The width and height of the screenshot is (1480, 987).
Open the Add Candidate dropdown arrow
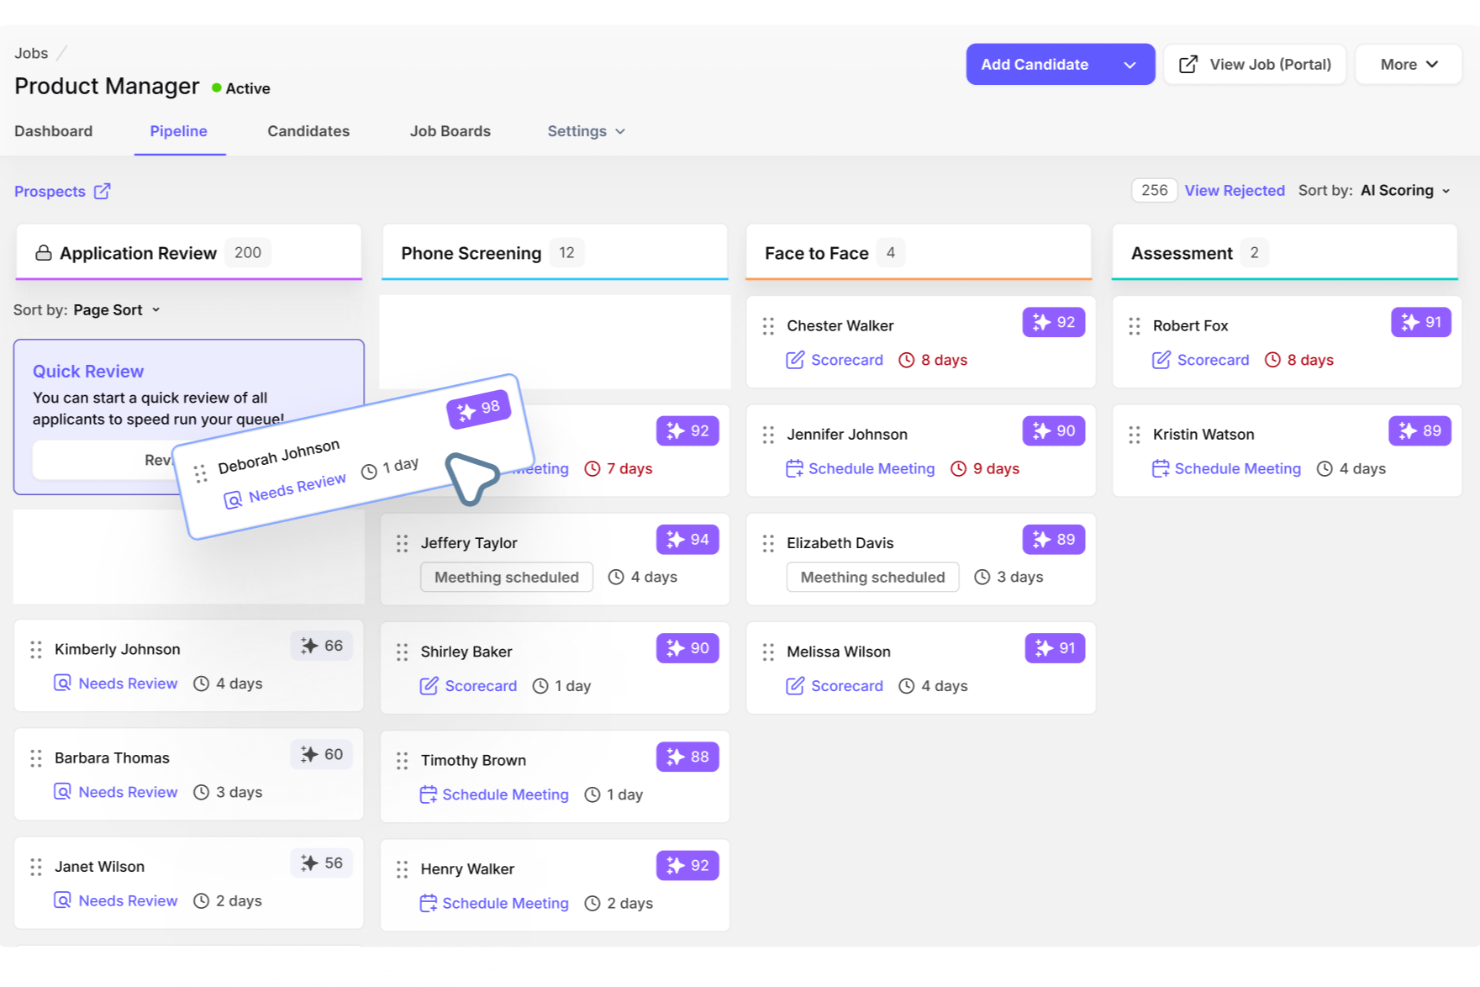(1130, 64)
